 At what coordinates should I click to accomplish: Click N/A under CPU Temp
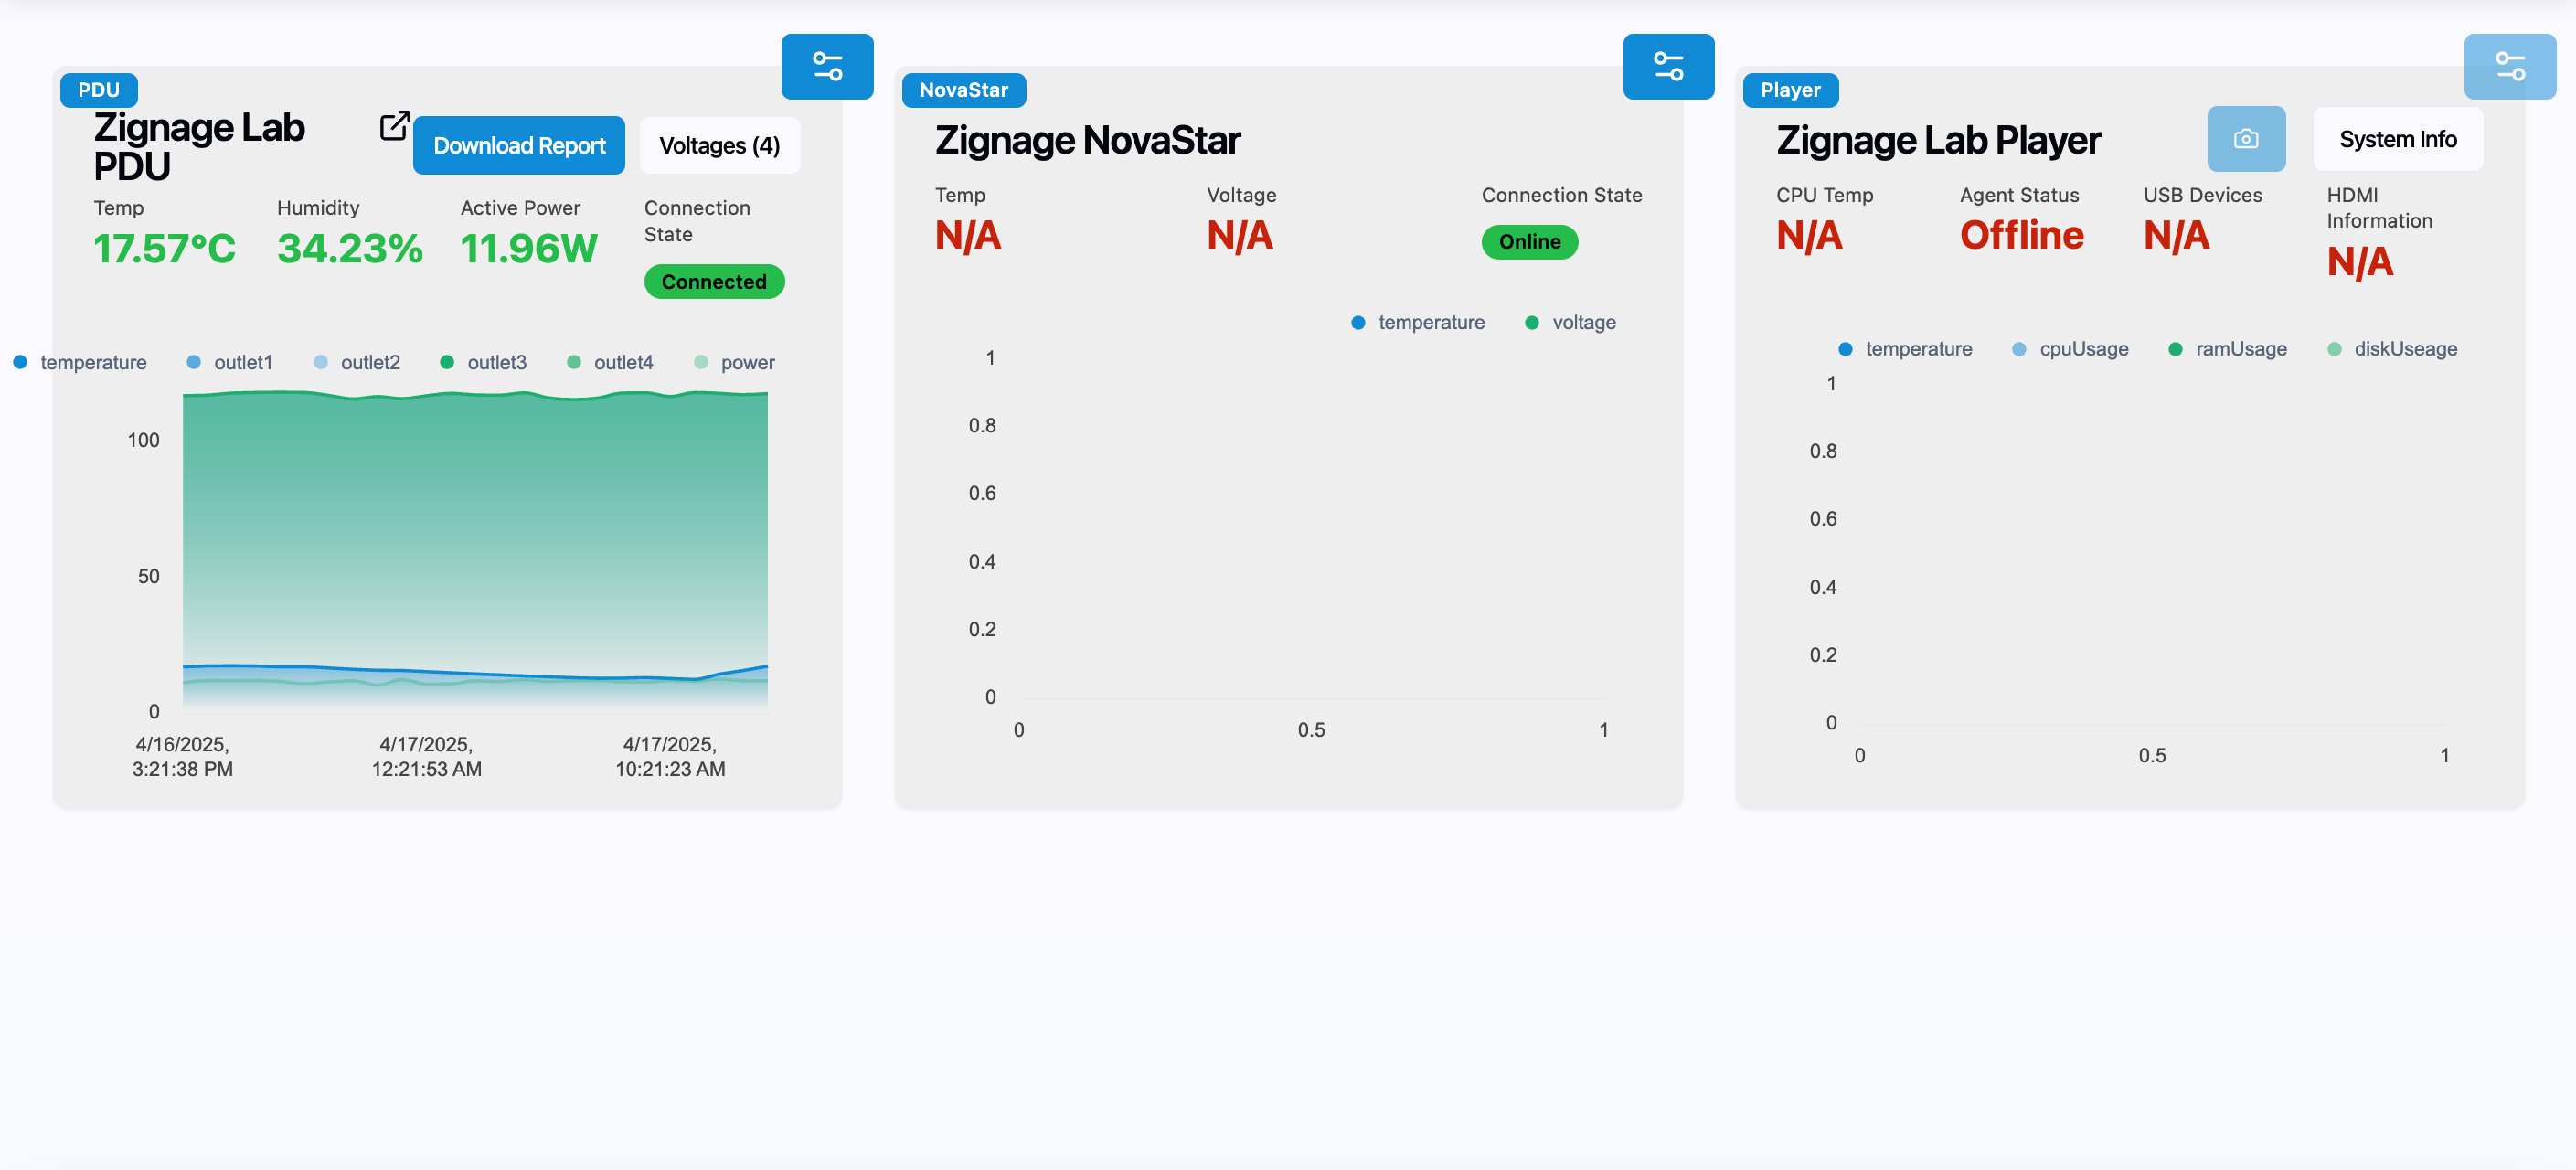[1809, 235]
